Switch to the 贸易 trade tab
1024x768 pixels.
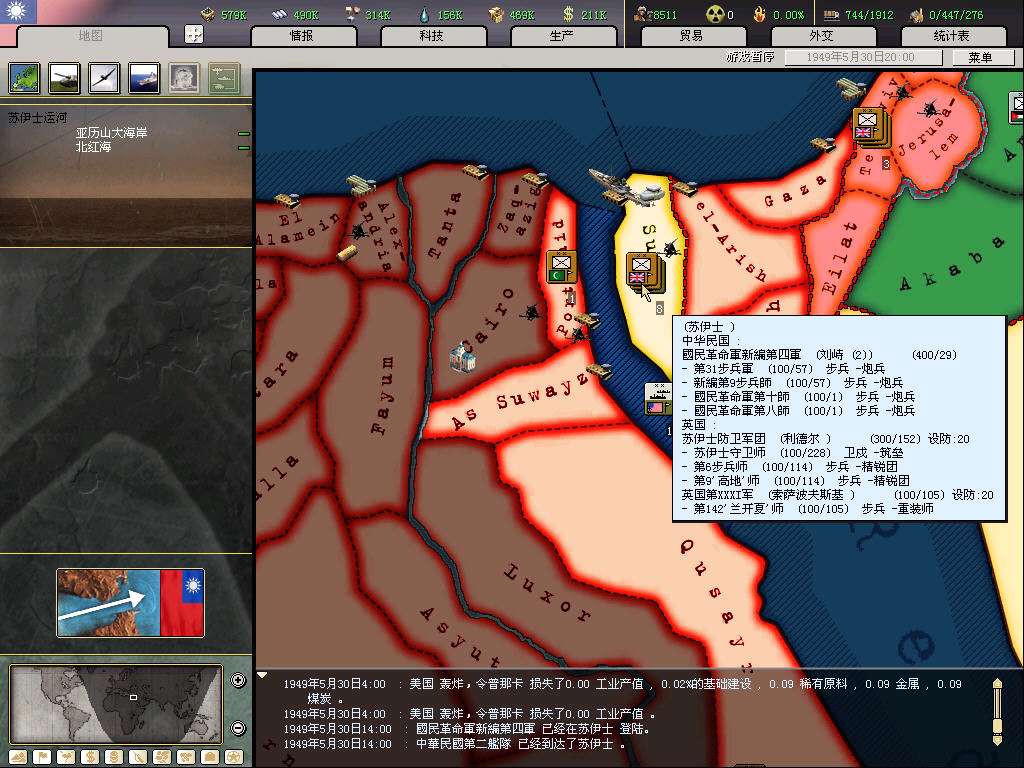692,36
